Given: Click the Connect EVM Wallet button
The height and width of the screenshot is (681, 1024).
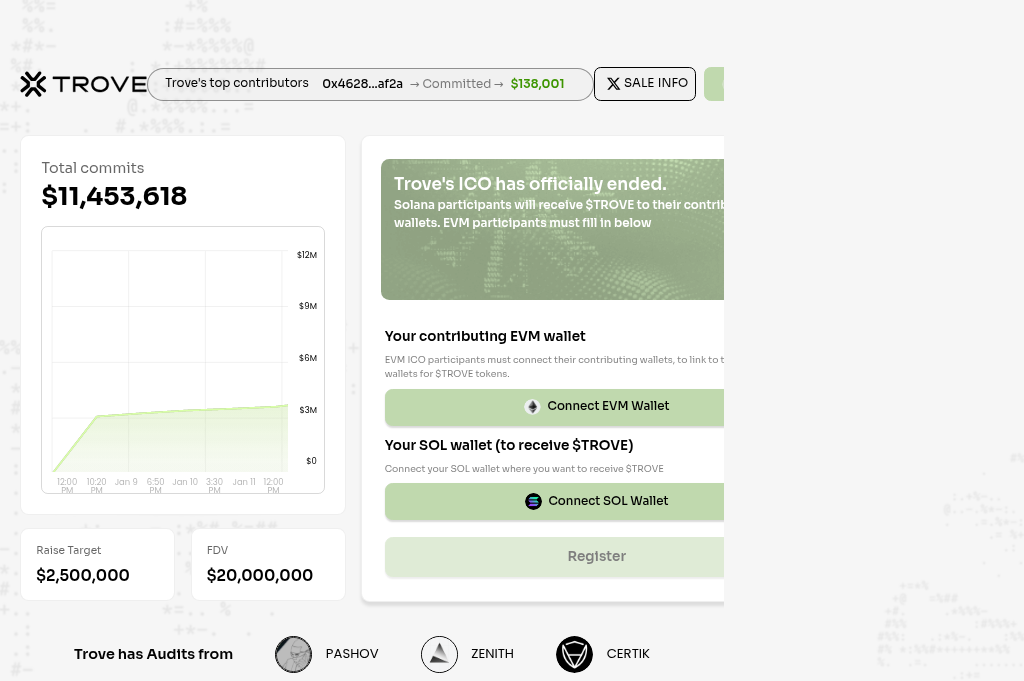Looking at the screenshot, I should 597,406.
